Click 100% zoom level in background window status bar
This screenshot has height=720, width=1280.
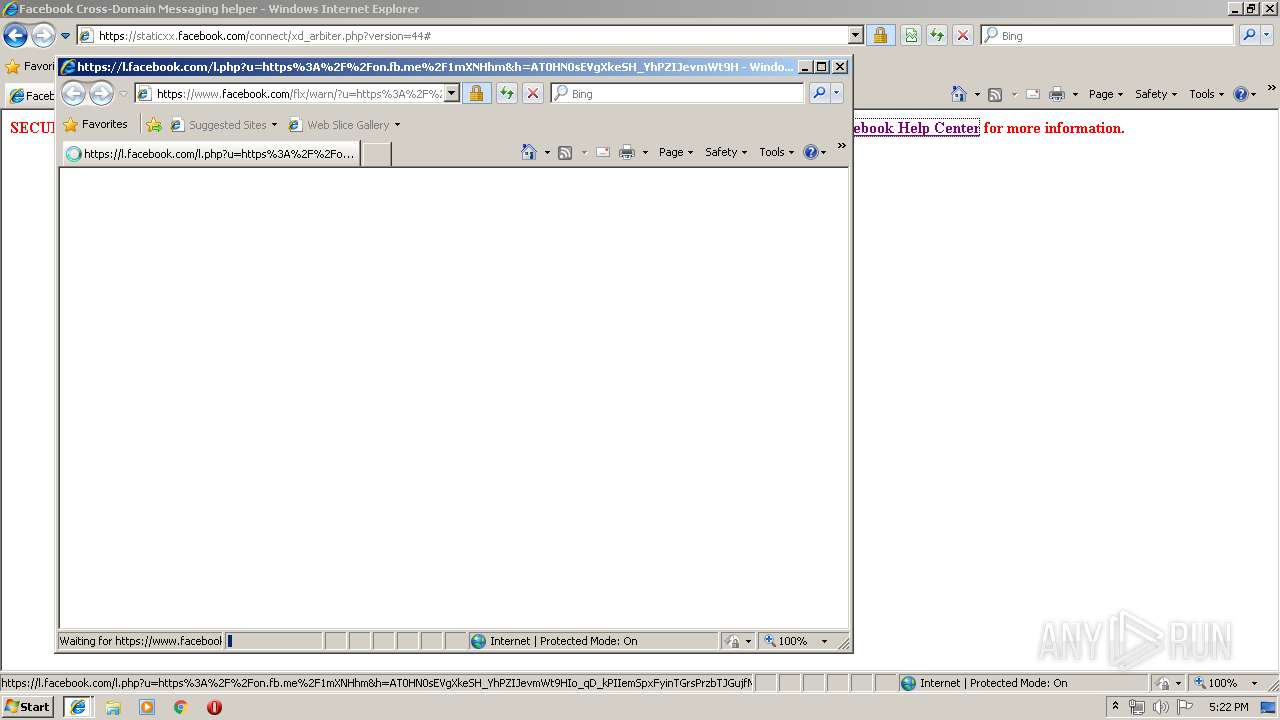point(1217,683)
